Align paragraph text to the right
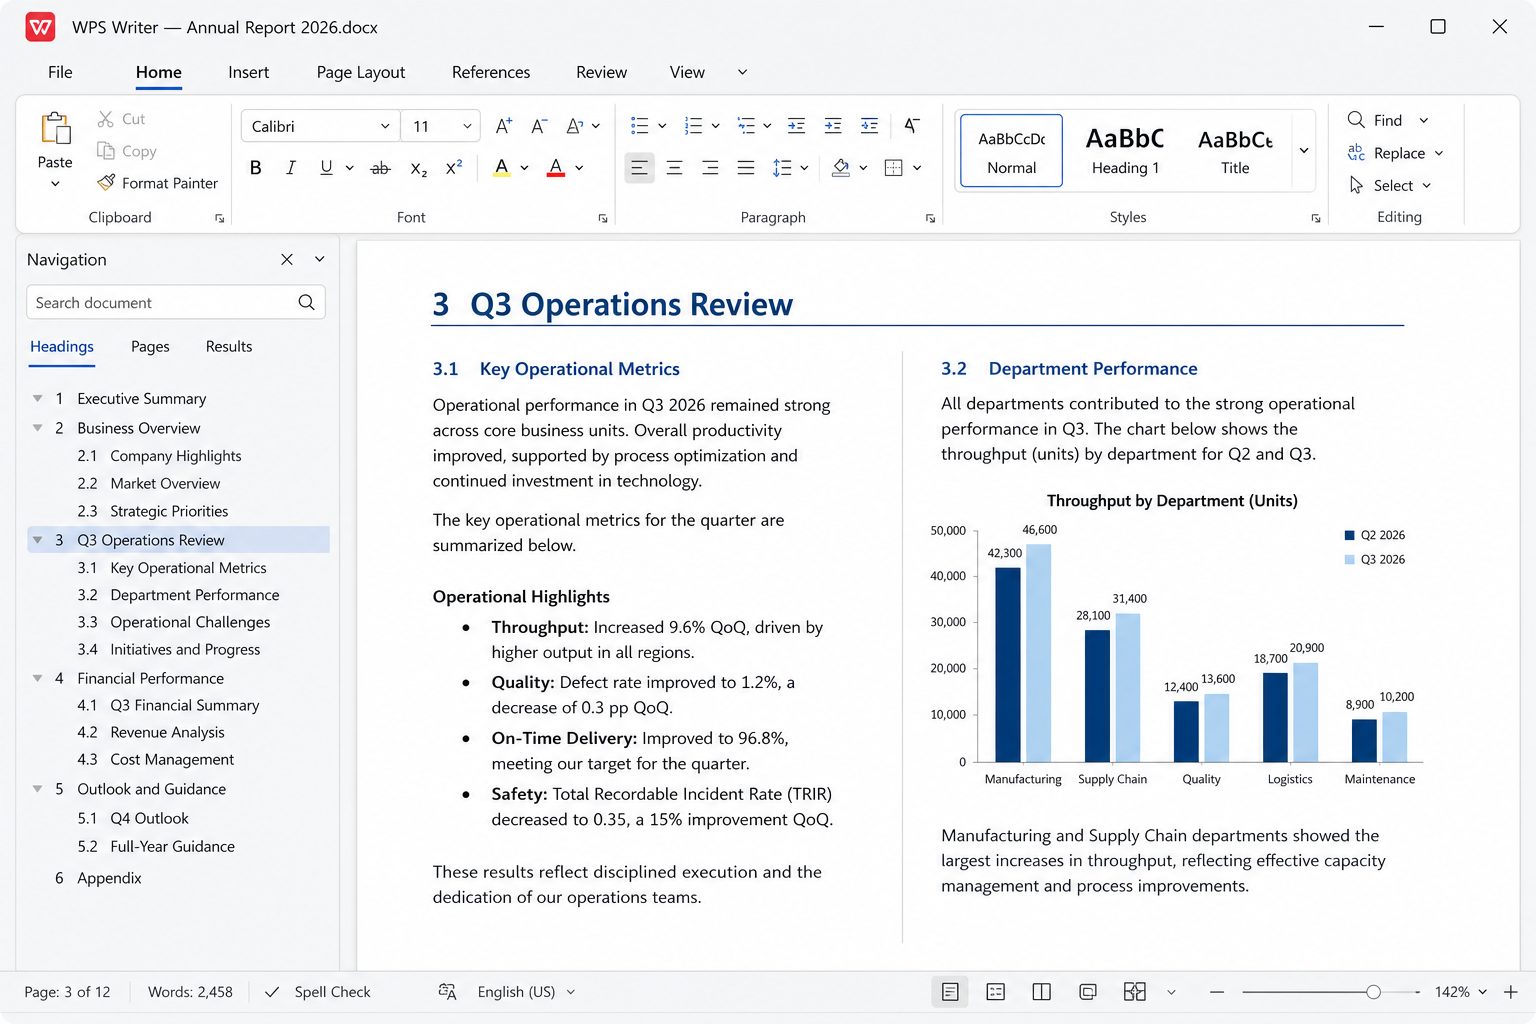Image resolution: width=1536 pixels, height=1024 pixels. [x=710, y=168]
